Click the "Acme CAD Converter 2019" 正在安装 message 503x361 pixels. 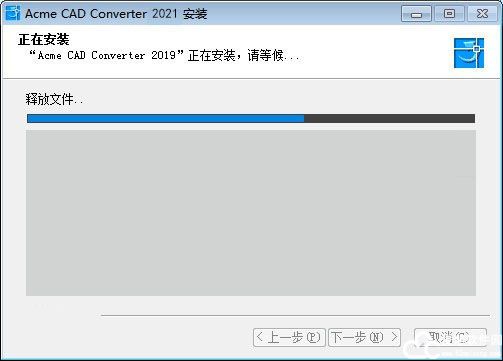click(x=165, y=55)
